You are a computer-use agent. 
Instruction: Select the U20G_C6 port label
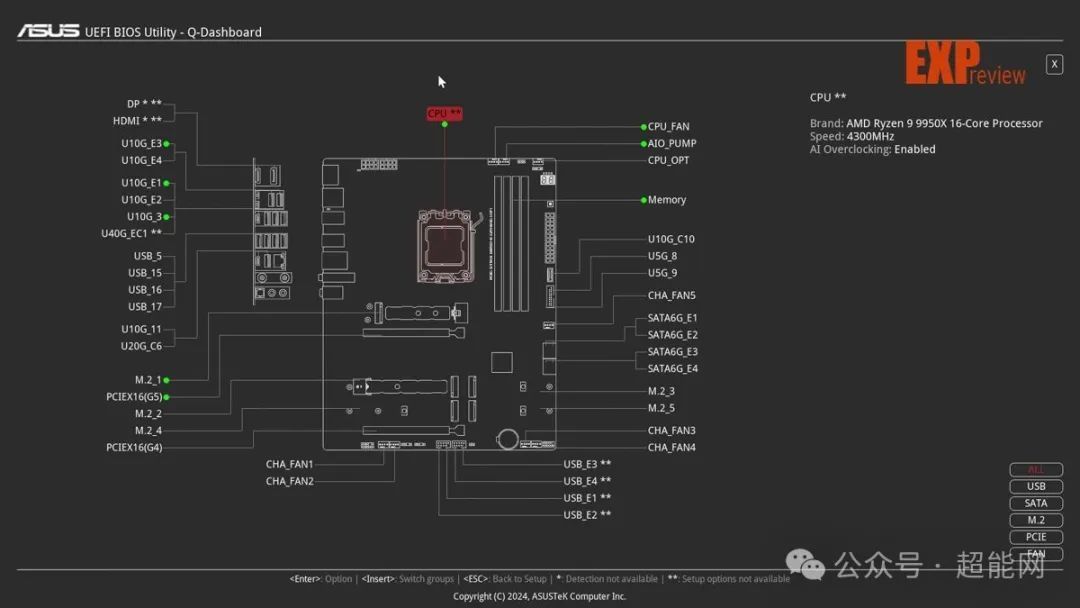tap(141, 346)
